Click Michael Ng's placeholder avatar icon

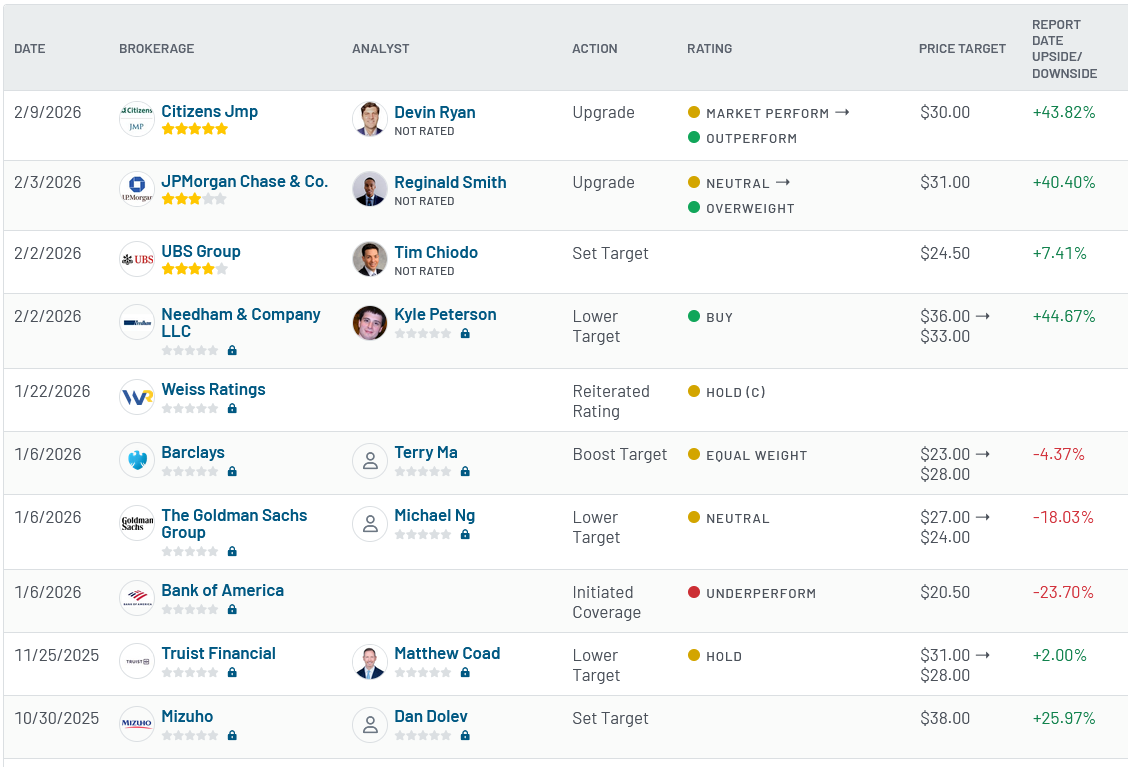pos(370,523)
